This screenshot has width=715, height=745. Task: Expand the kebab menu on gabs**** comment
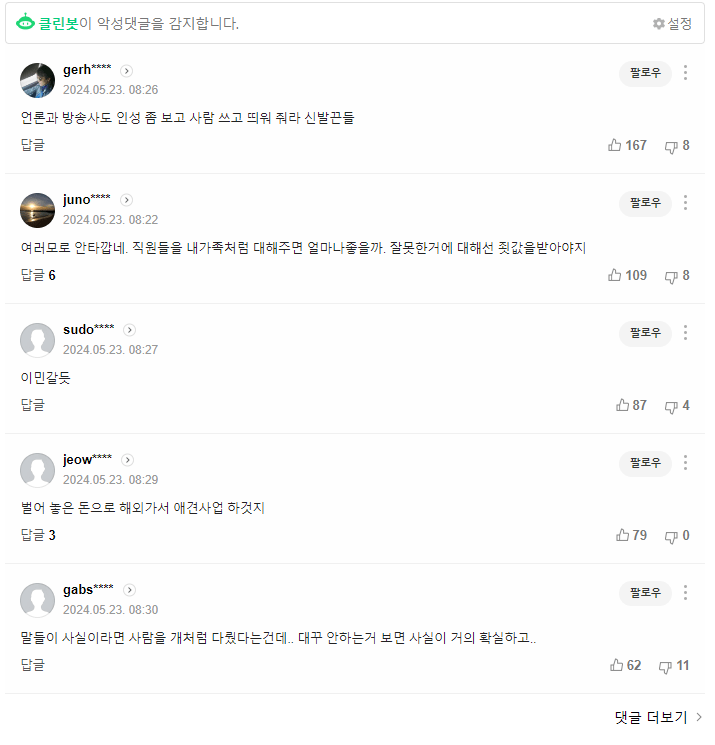point(685,592)
